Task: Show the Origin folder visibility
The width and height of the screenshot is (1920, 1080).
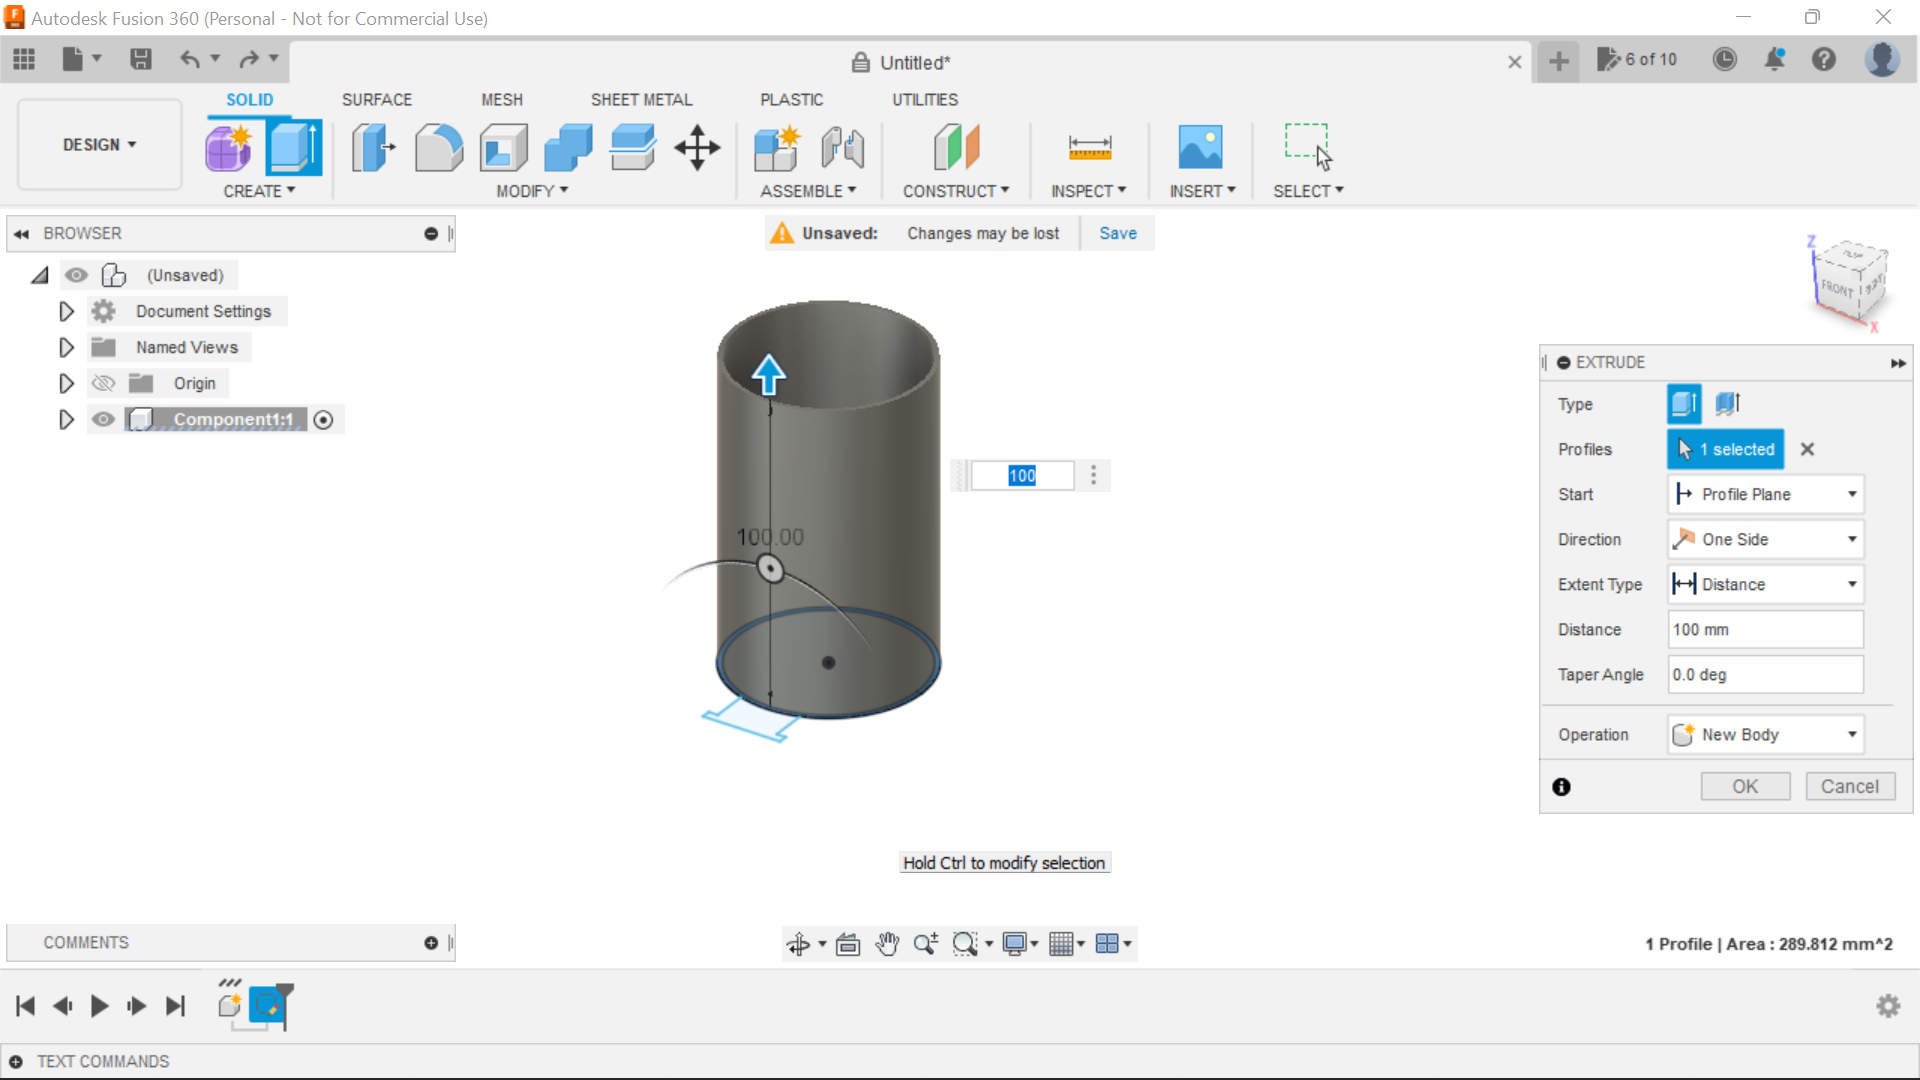Action: click(103, 383)
